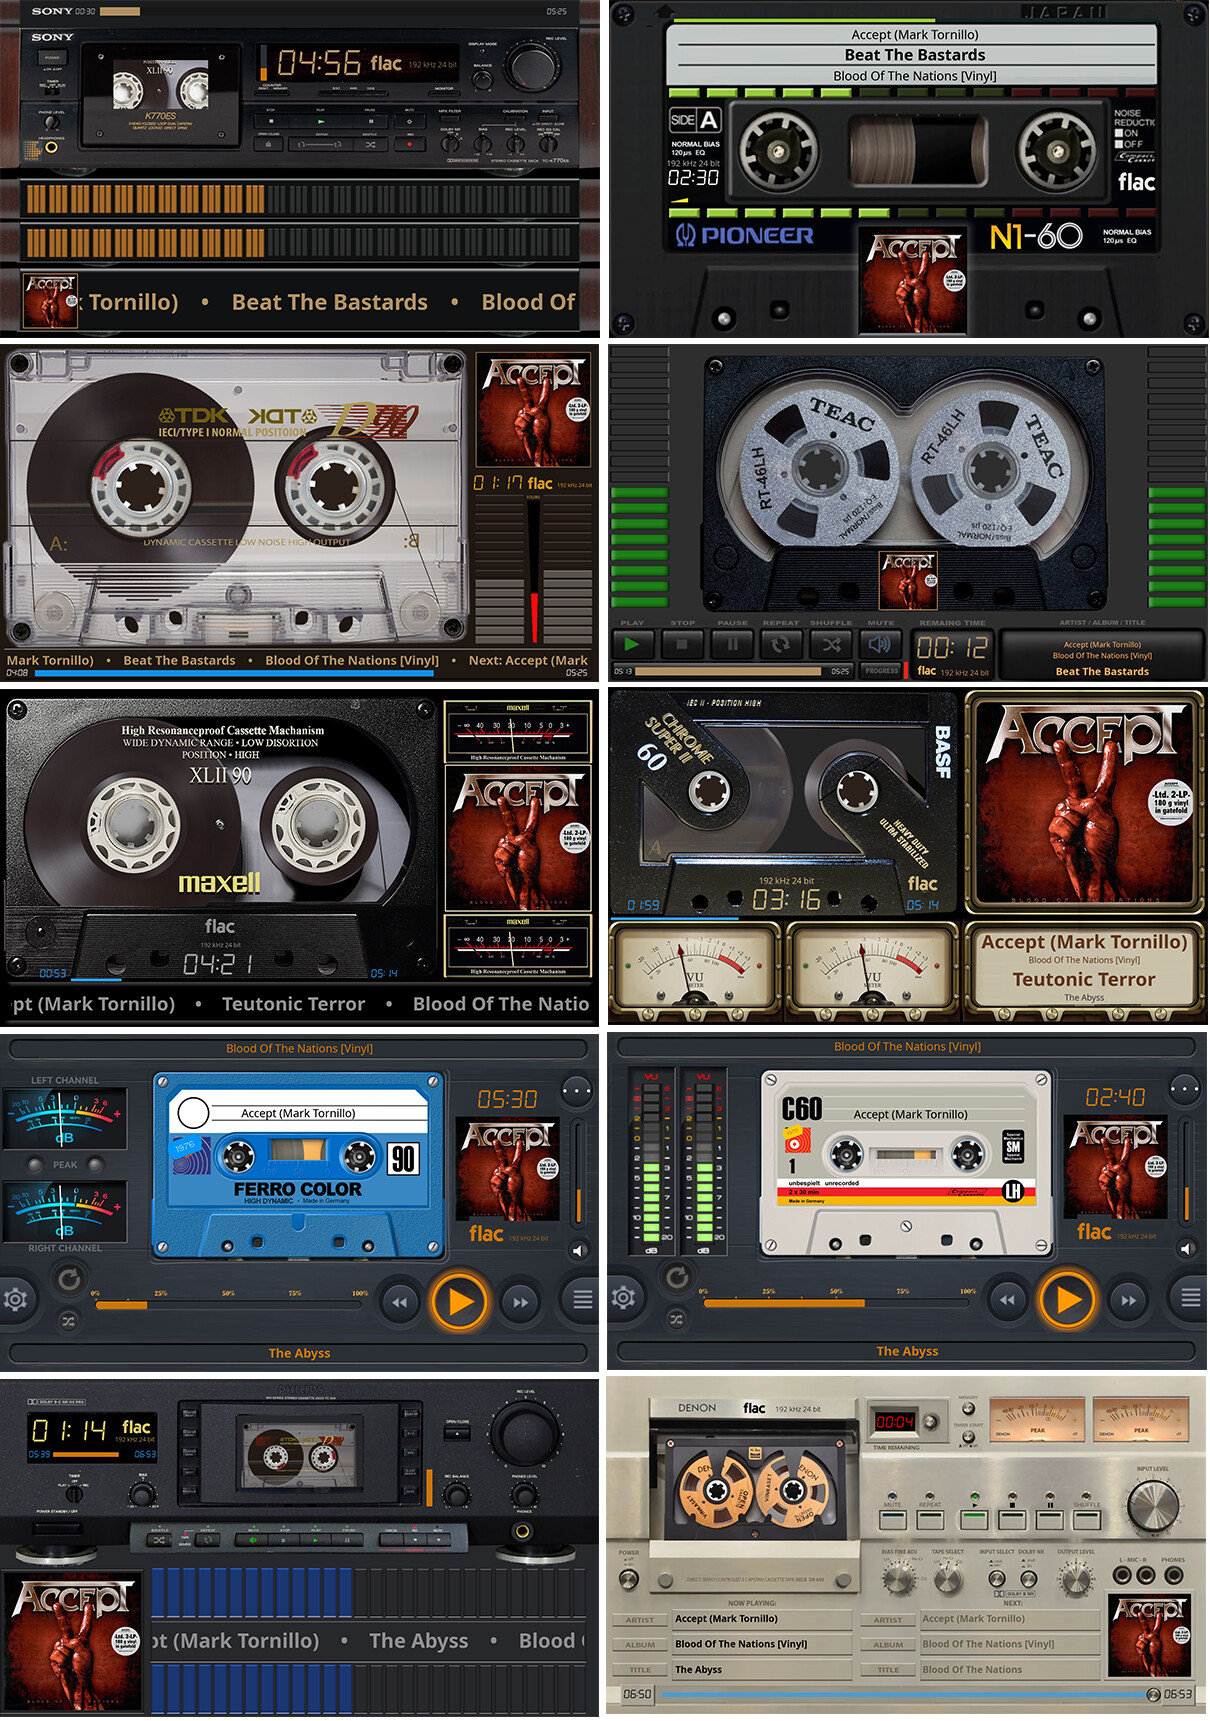
Task: Enable Shuffle on the TEAC deck
Action: tap(831, 645)
